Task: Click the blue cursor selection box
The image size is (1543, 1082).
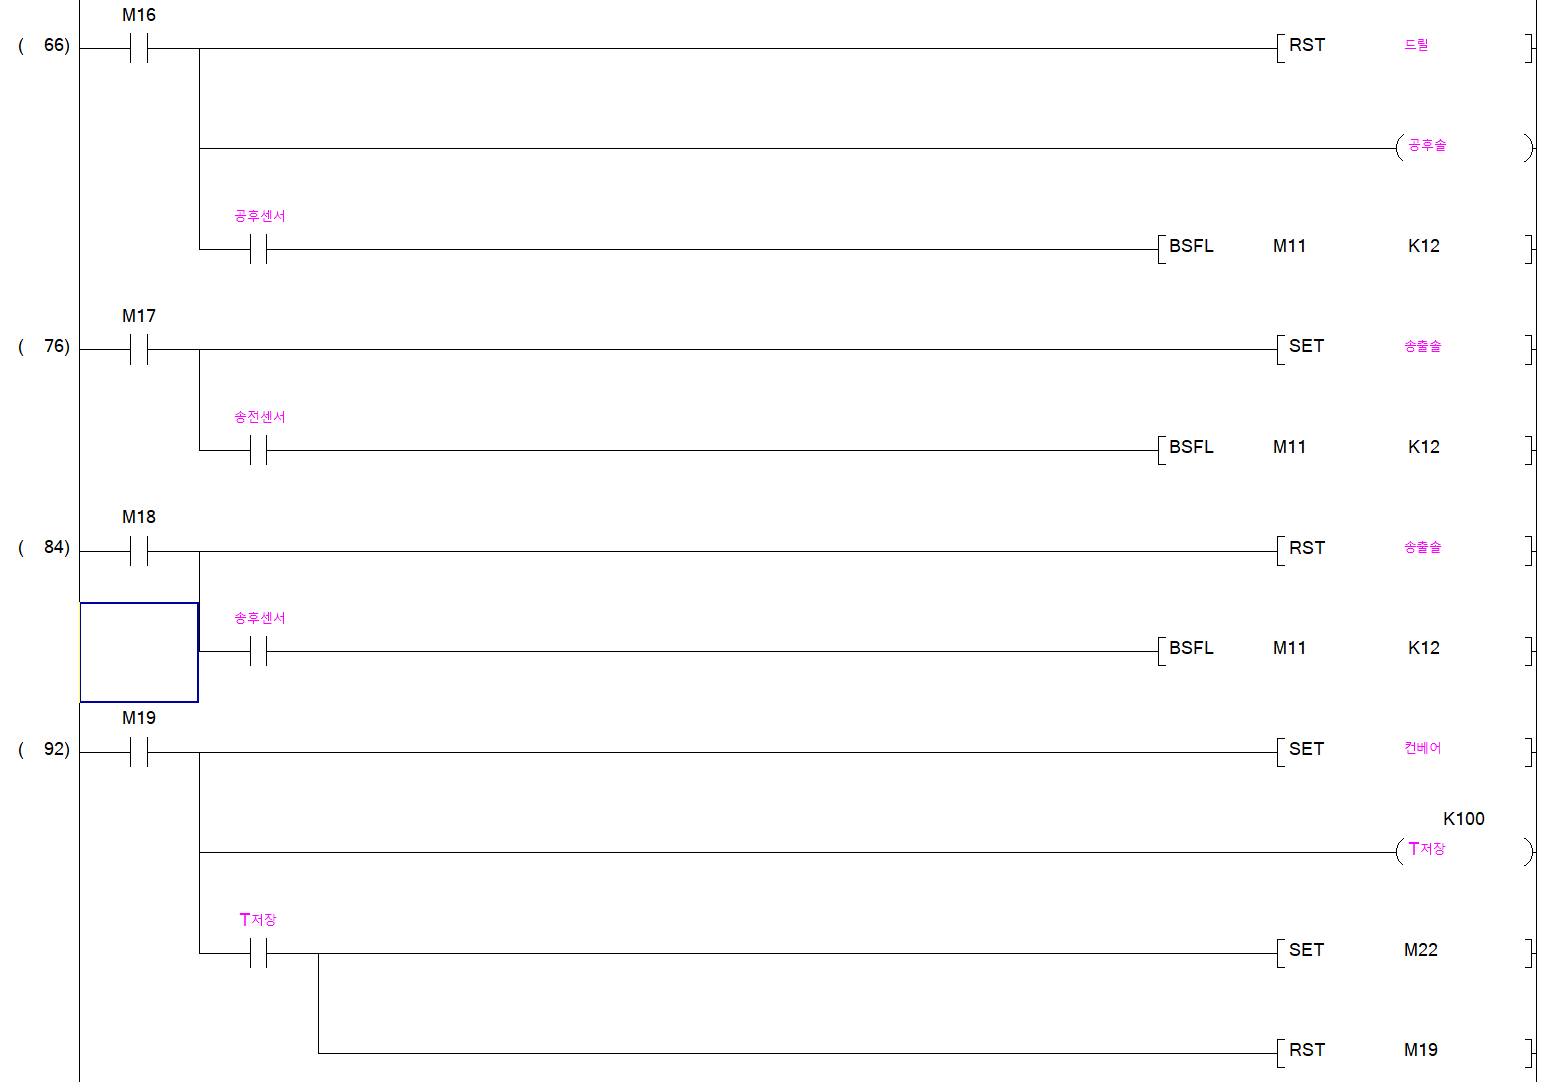Action: 139,652
